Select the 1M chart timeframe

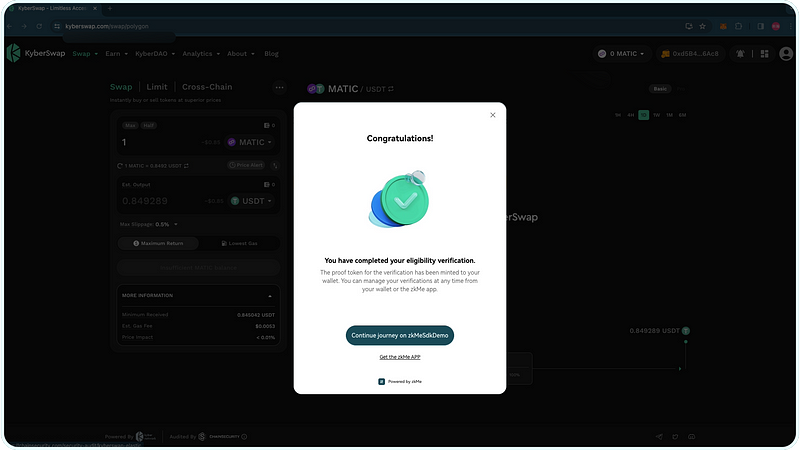669,115
